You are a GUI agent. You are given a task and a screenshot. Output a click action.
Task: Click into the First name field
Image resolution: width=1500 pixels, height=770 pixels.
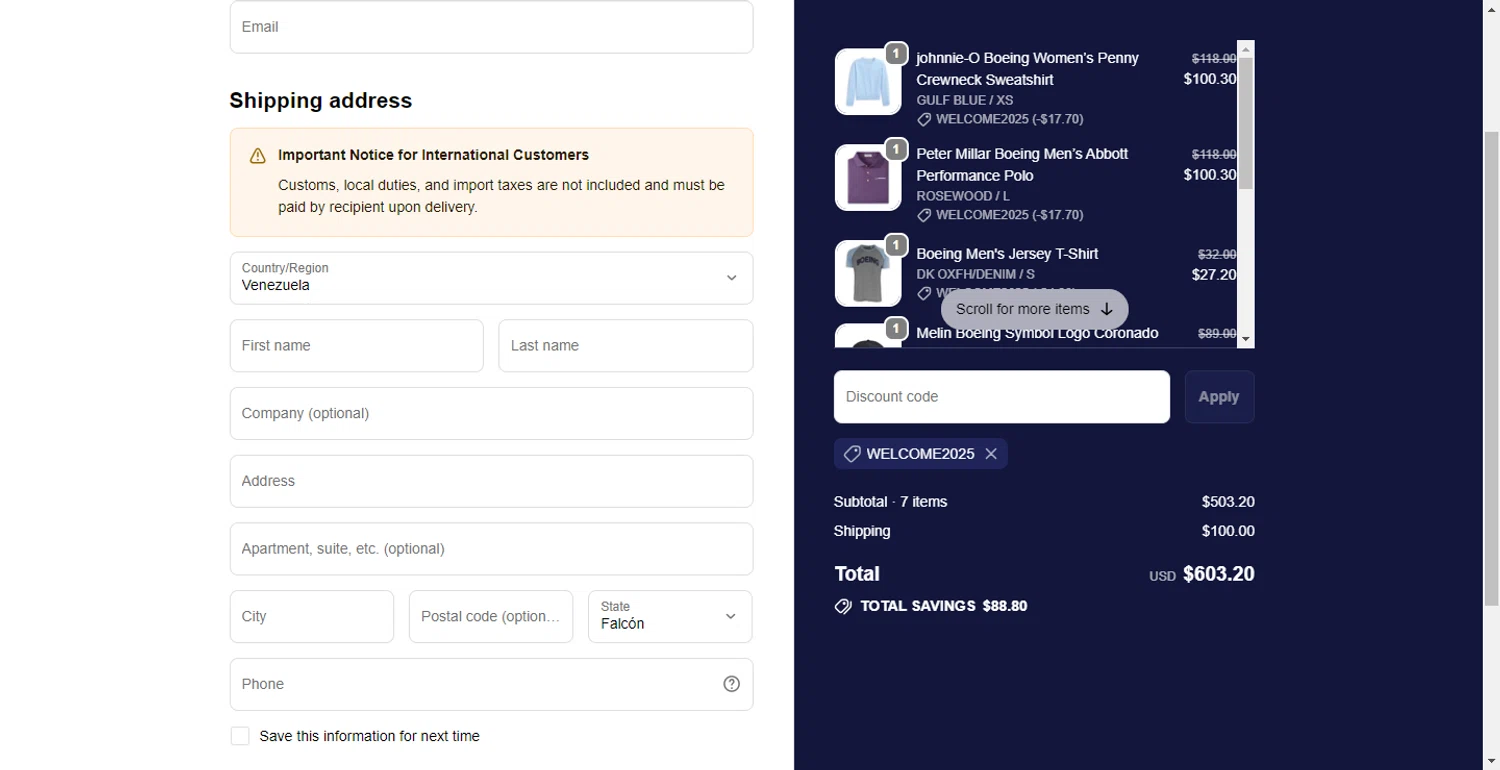click(x=356, y=346)
